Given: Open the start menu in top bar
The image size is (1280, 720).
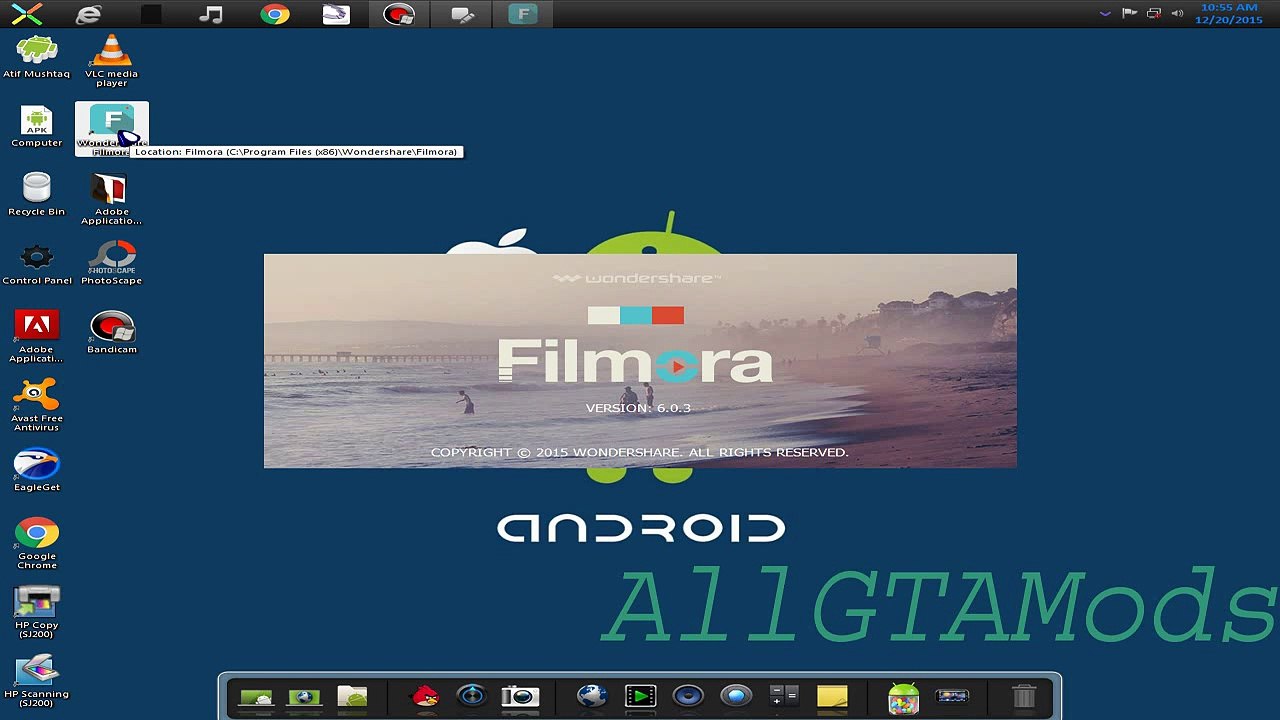Looking at the screenshot, I should tap(27, 14).
